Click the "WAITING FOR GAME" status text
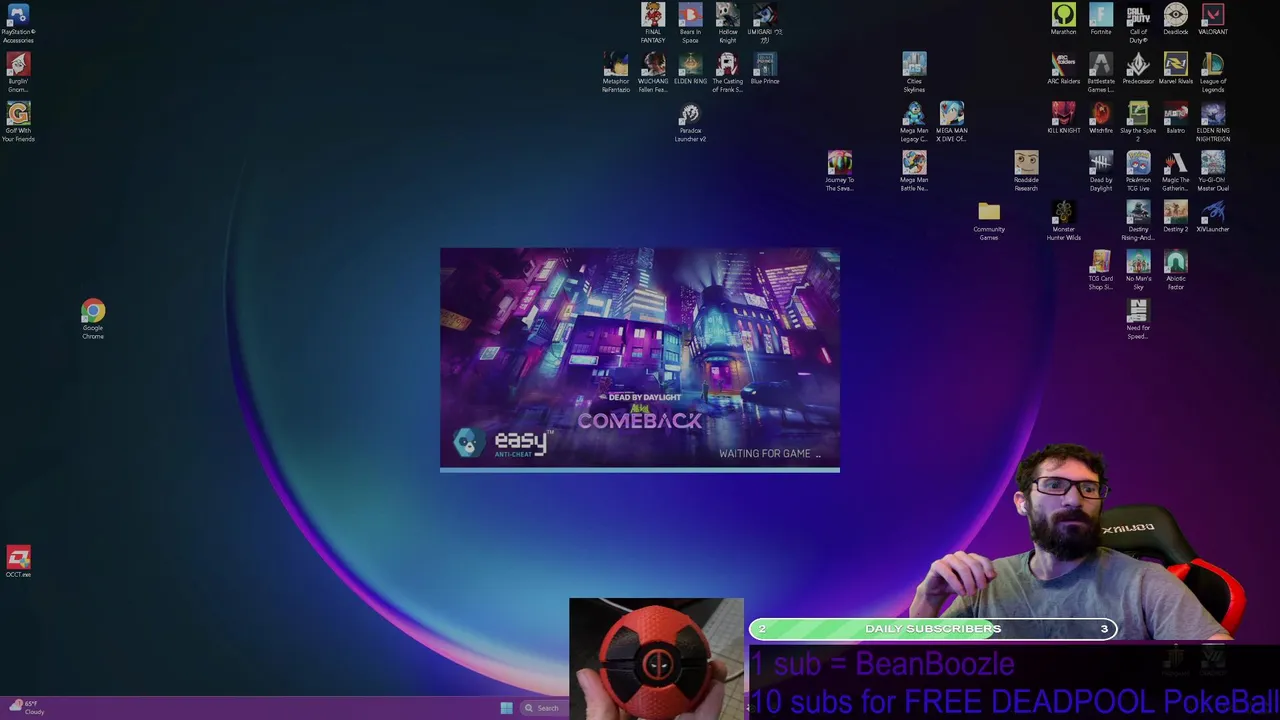 coord(769,454)
